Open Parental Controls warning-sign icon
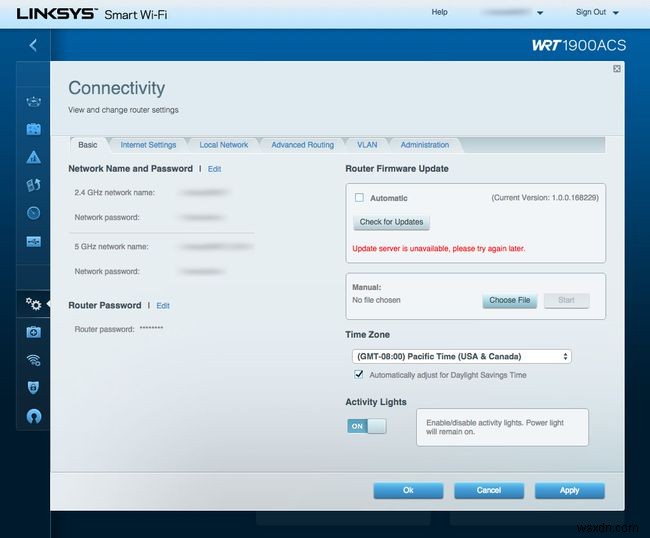Screen dimensions: 650x538 pos(34,157)
